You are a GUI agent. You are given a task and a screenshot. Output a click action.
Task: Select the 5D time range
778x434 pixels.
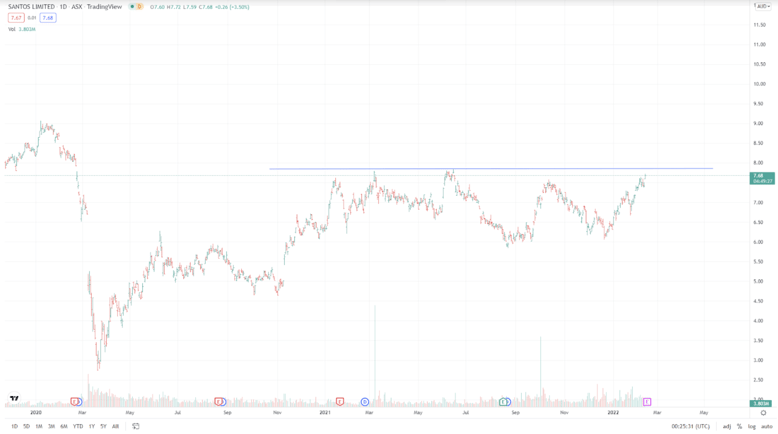tap(26, 427)
